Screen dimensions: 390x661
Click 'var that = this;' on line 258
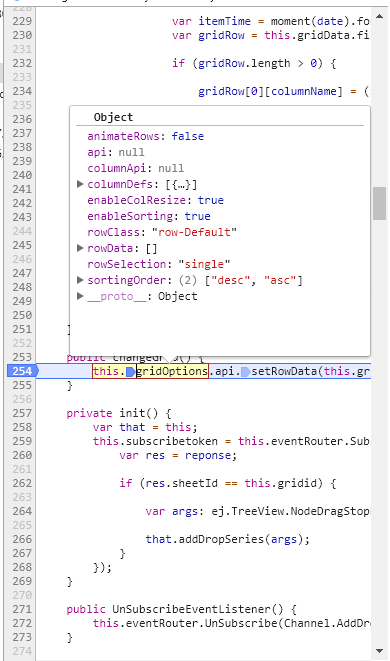coord(145,427)
